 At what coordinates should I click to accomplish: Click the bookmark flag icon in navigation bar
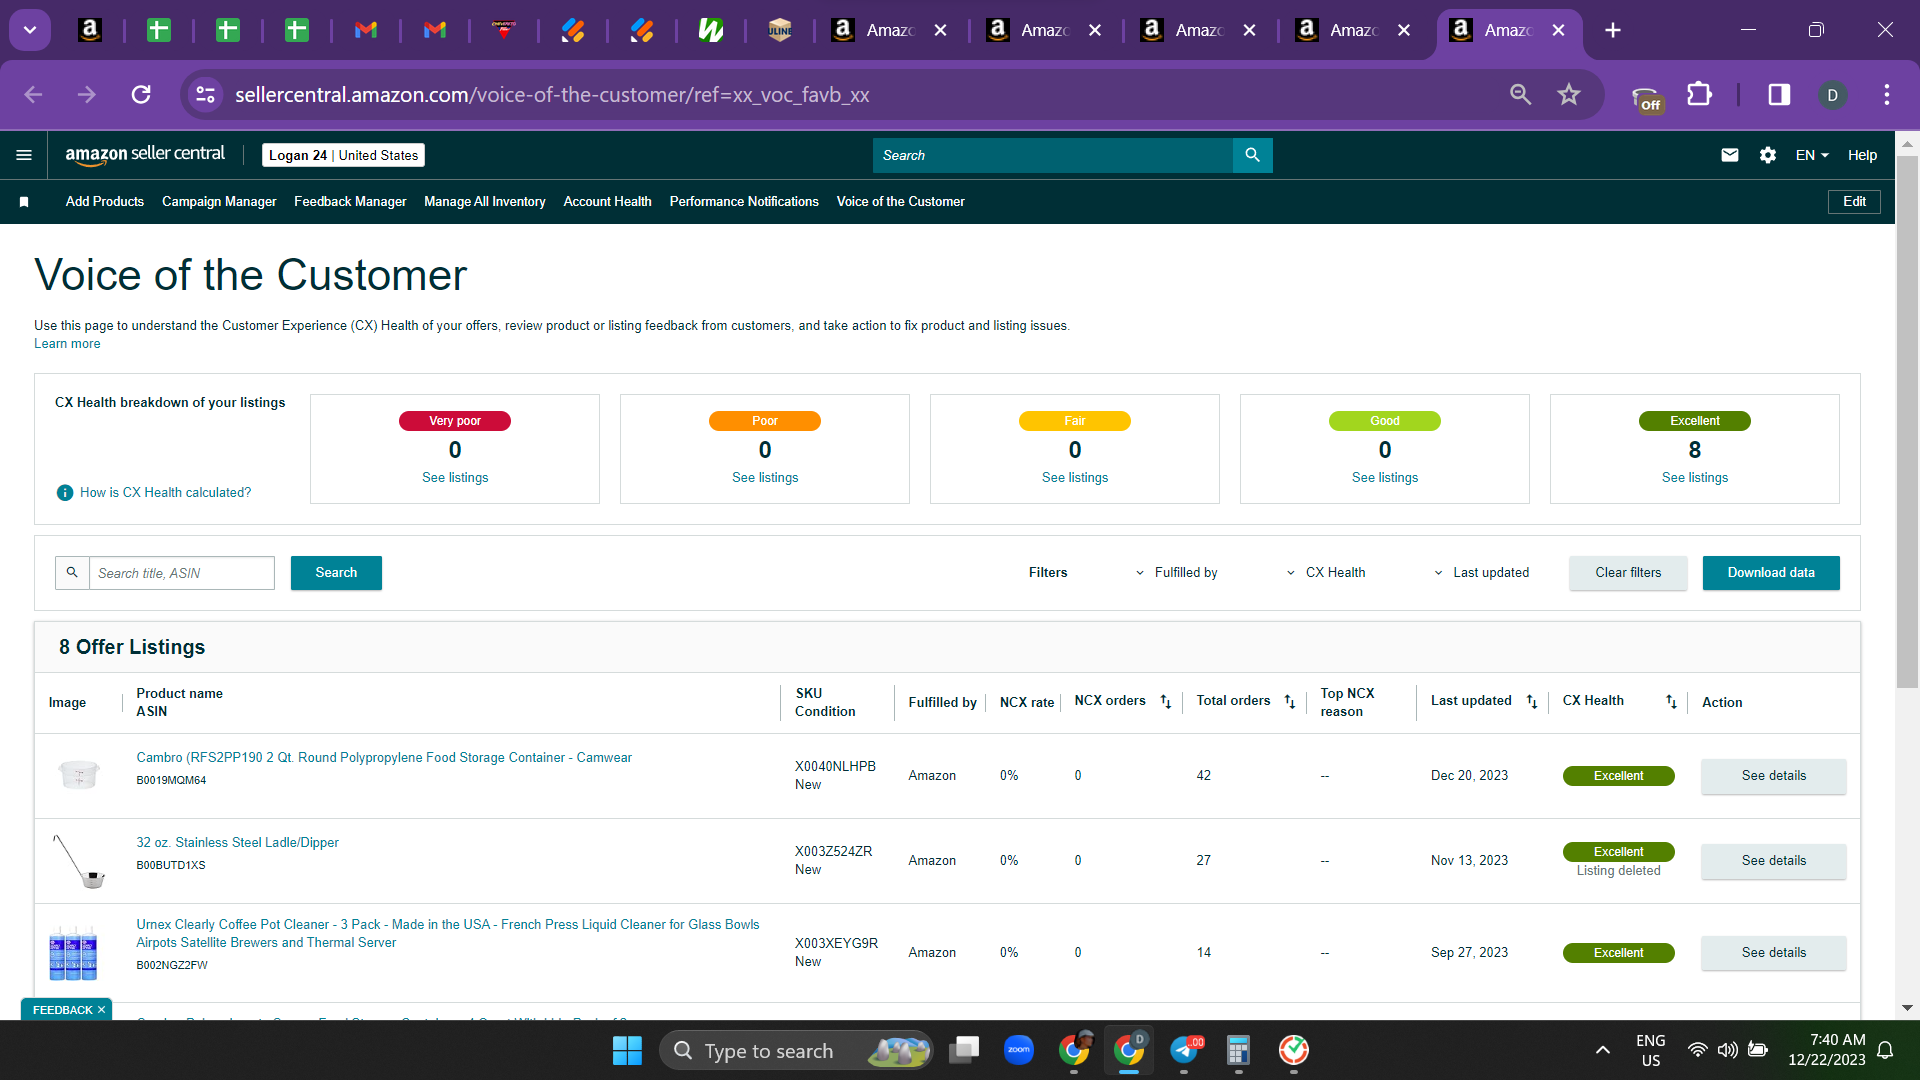(x=24, y=202)
